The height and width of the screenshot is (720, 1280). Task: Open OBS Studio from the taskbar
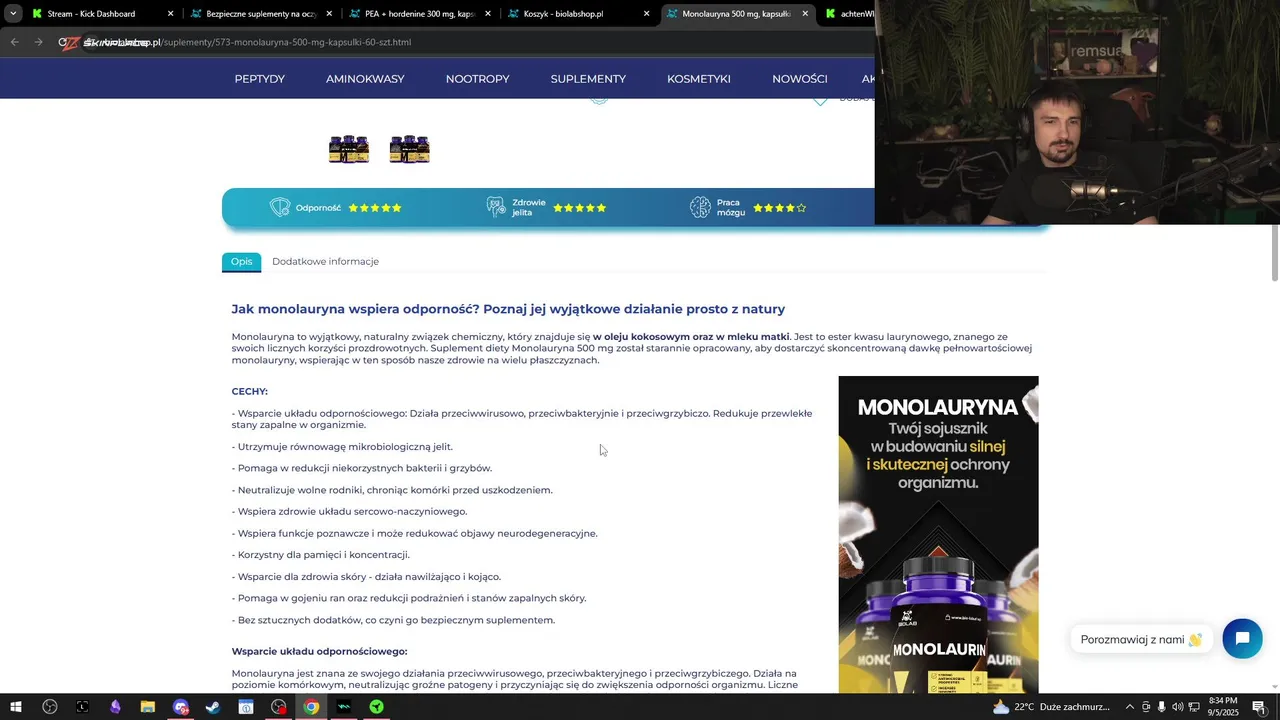[49, 707]
